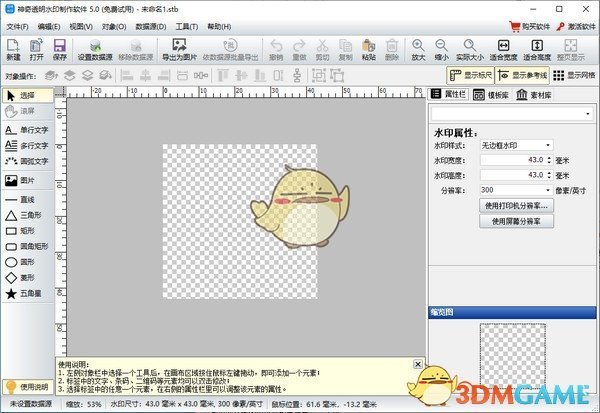Viewport: 600px width, 413px height.
Task: Click the 购买软件 shopping cart icon
Action: point(515,26)
